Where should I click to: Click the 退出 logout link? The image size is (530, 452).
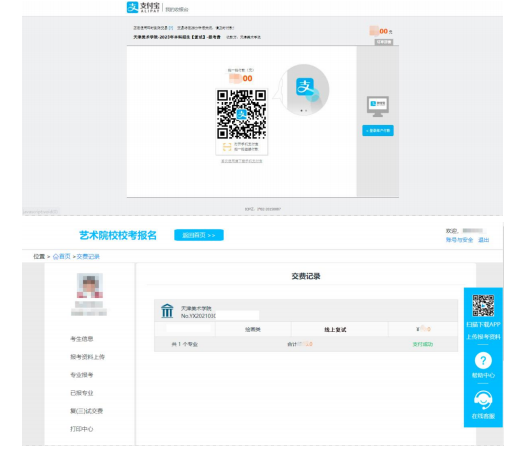[x=484, y=240]
